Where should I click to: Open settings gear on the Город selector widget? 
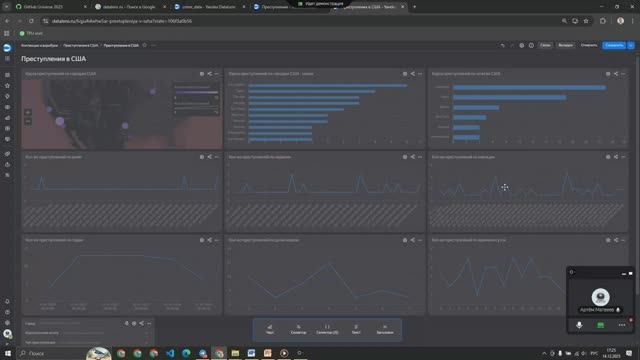(x=134, y=323)
